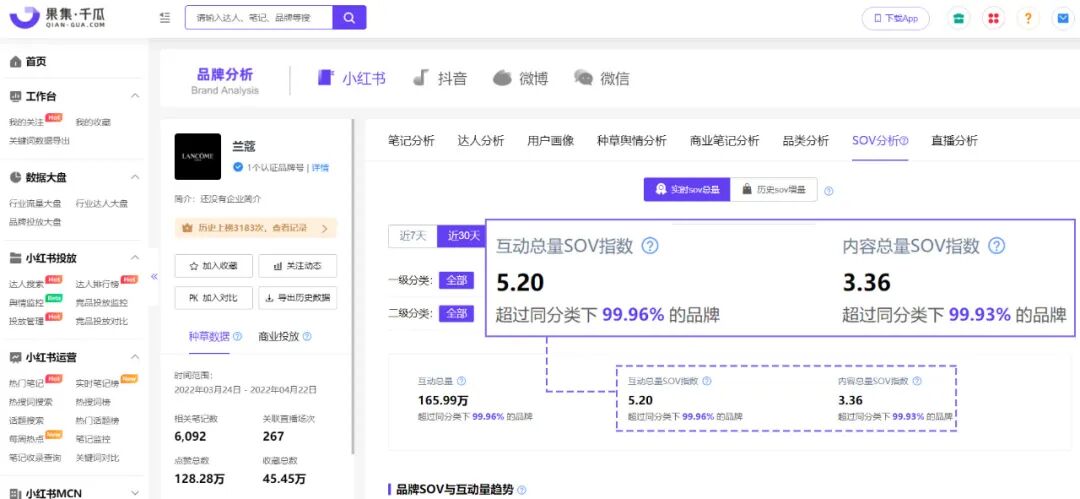Screen dimensions: 1080x499
Task: Click the Qian-Gua logo
Action: (x=57, y=18)
